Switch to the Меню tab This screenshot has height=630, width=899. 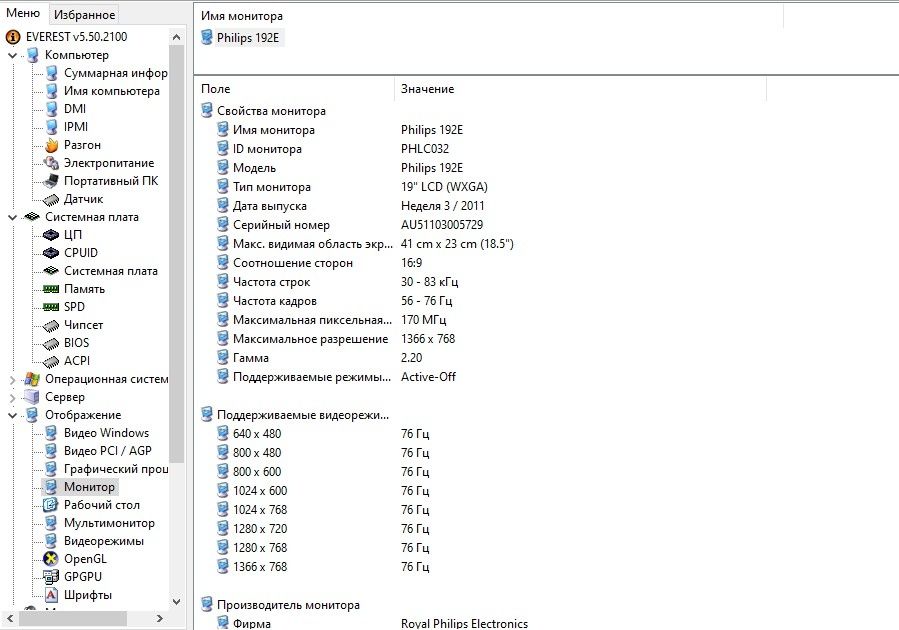[x=23, y=13]
